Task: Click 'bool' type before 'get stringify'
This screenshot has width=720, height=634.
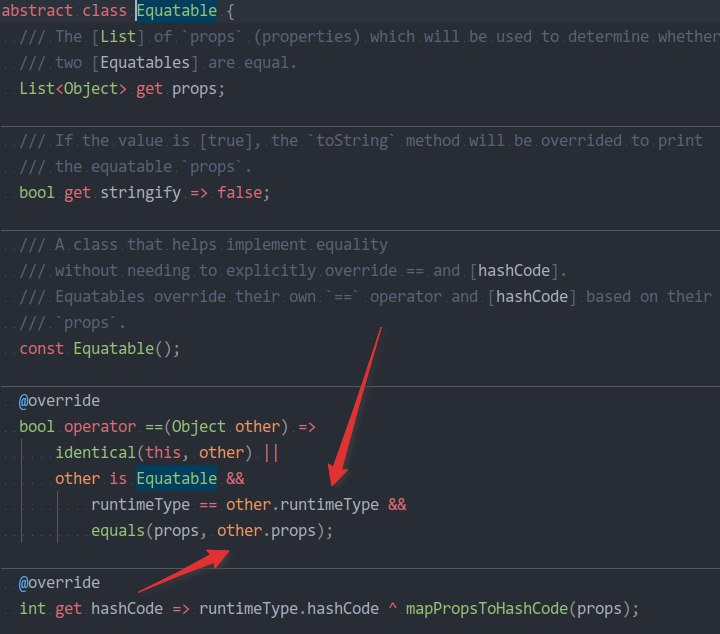Action: [37, 192]
